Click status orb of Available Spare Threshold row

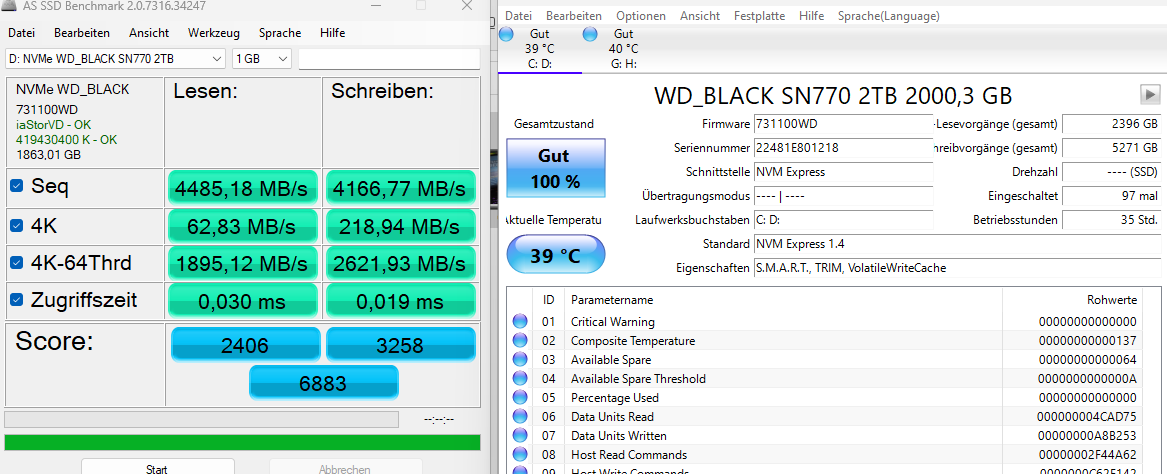pos(519,379)
